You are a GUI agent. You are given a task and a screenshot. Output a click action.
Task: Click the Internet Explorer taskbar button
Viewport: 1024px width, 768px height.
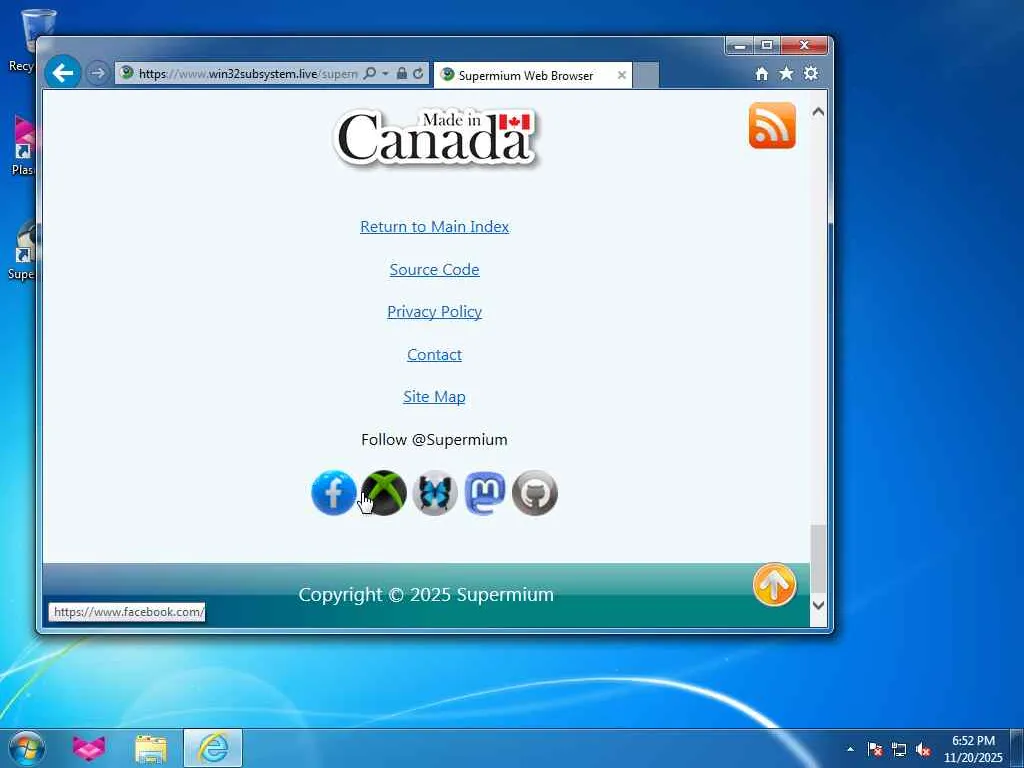coord(213,748)
